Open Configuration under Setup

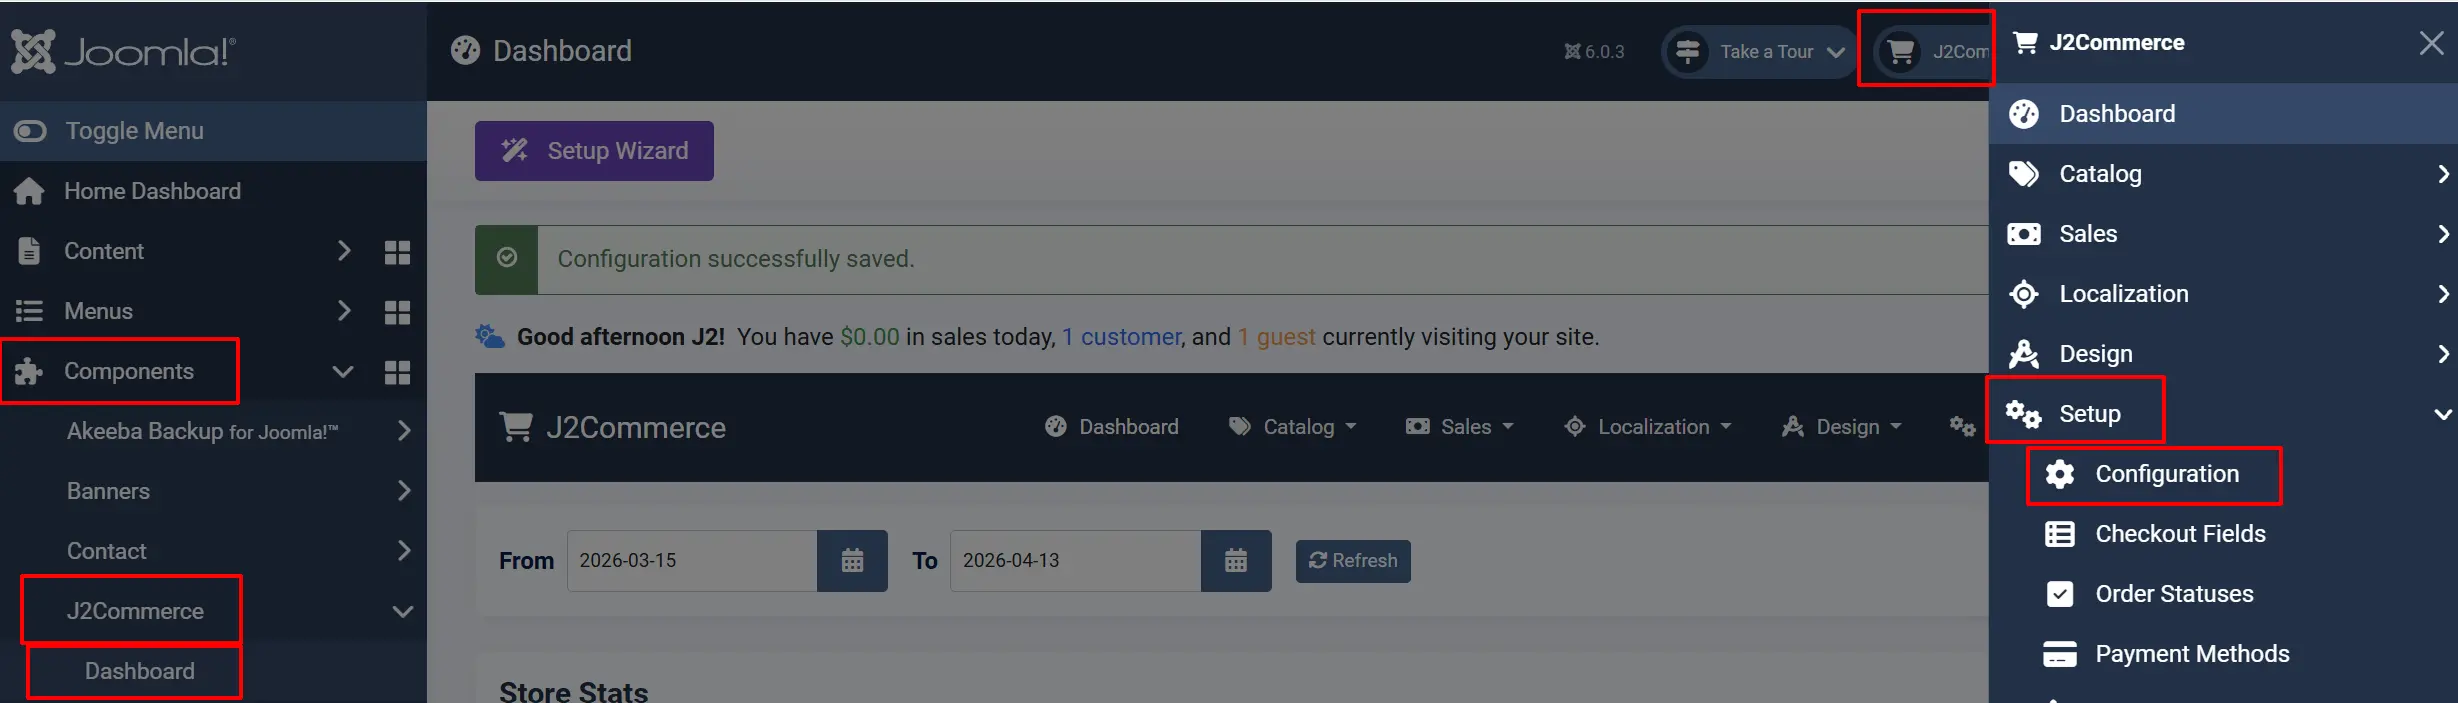pyautogui.click(x=2167, y=474)
